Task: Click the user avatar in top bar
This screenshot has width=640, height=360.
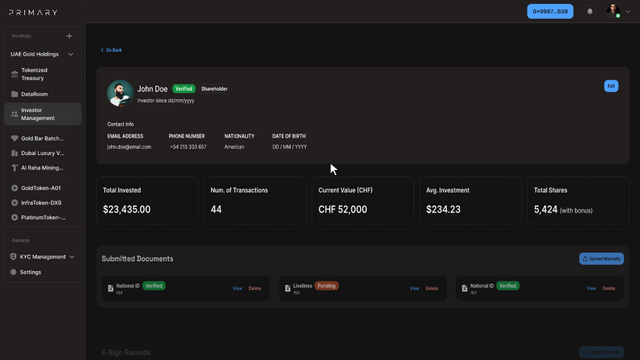Action: [x=613, y=11]
